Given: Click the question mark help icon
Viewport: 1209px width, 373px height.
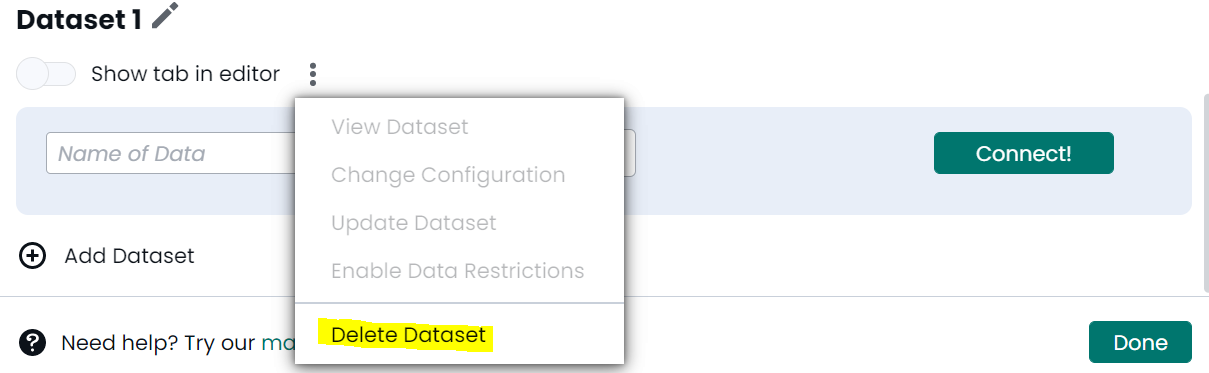Looking at the screenshot, I should coord(33,343).
